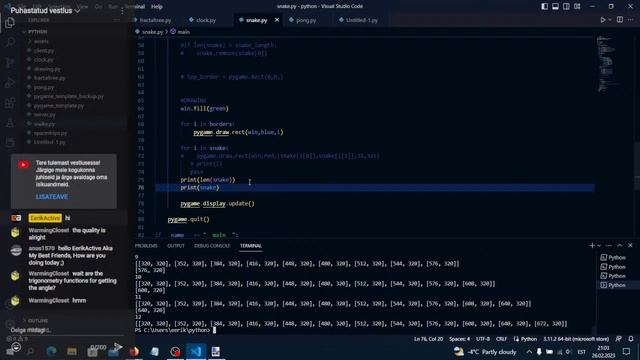The height and width of the screenshot is (360, 640).
Task: Close the snake.py tab
Action: 277,20
